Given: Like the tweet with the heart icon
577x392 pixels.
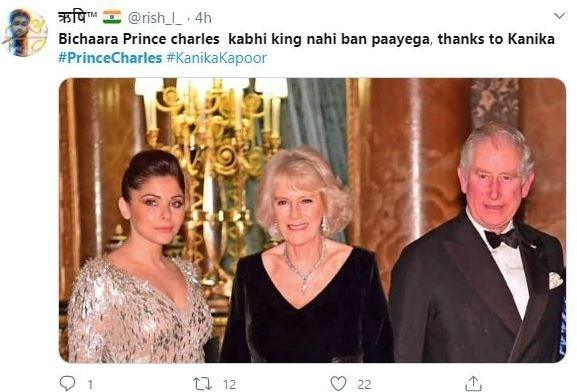Looking at the screenshot, I should tap(338, 384).
